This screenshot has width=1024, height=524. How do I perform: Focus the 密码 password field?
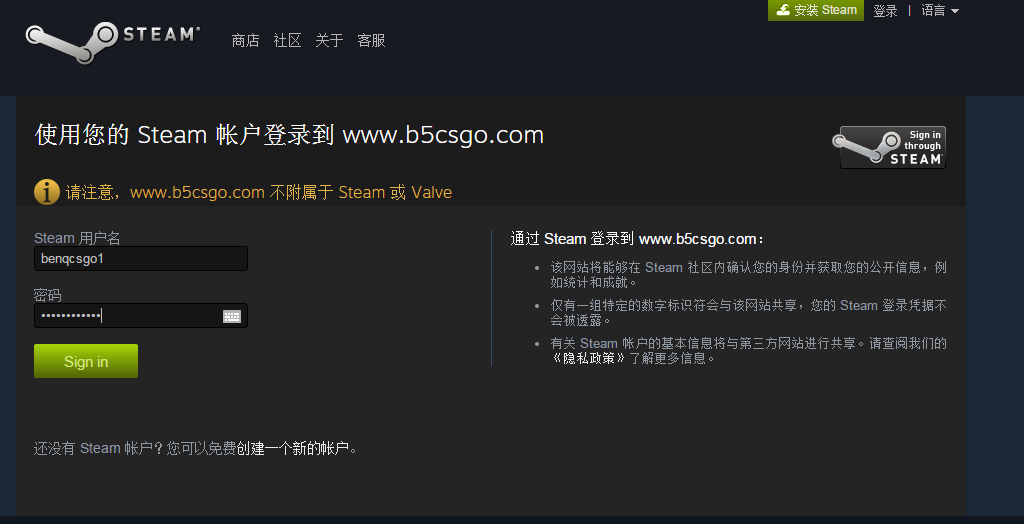pos(140,316)
